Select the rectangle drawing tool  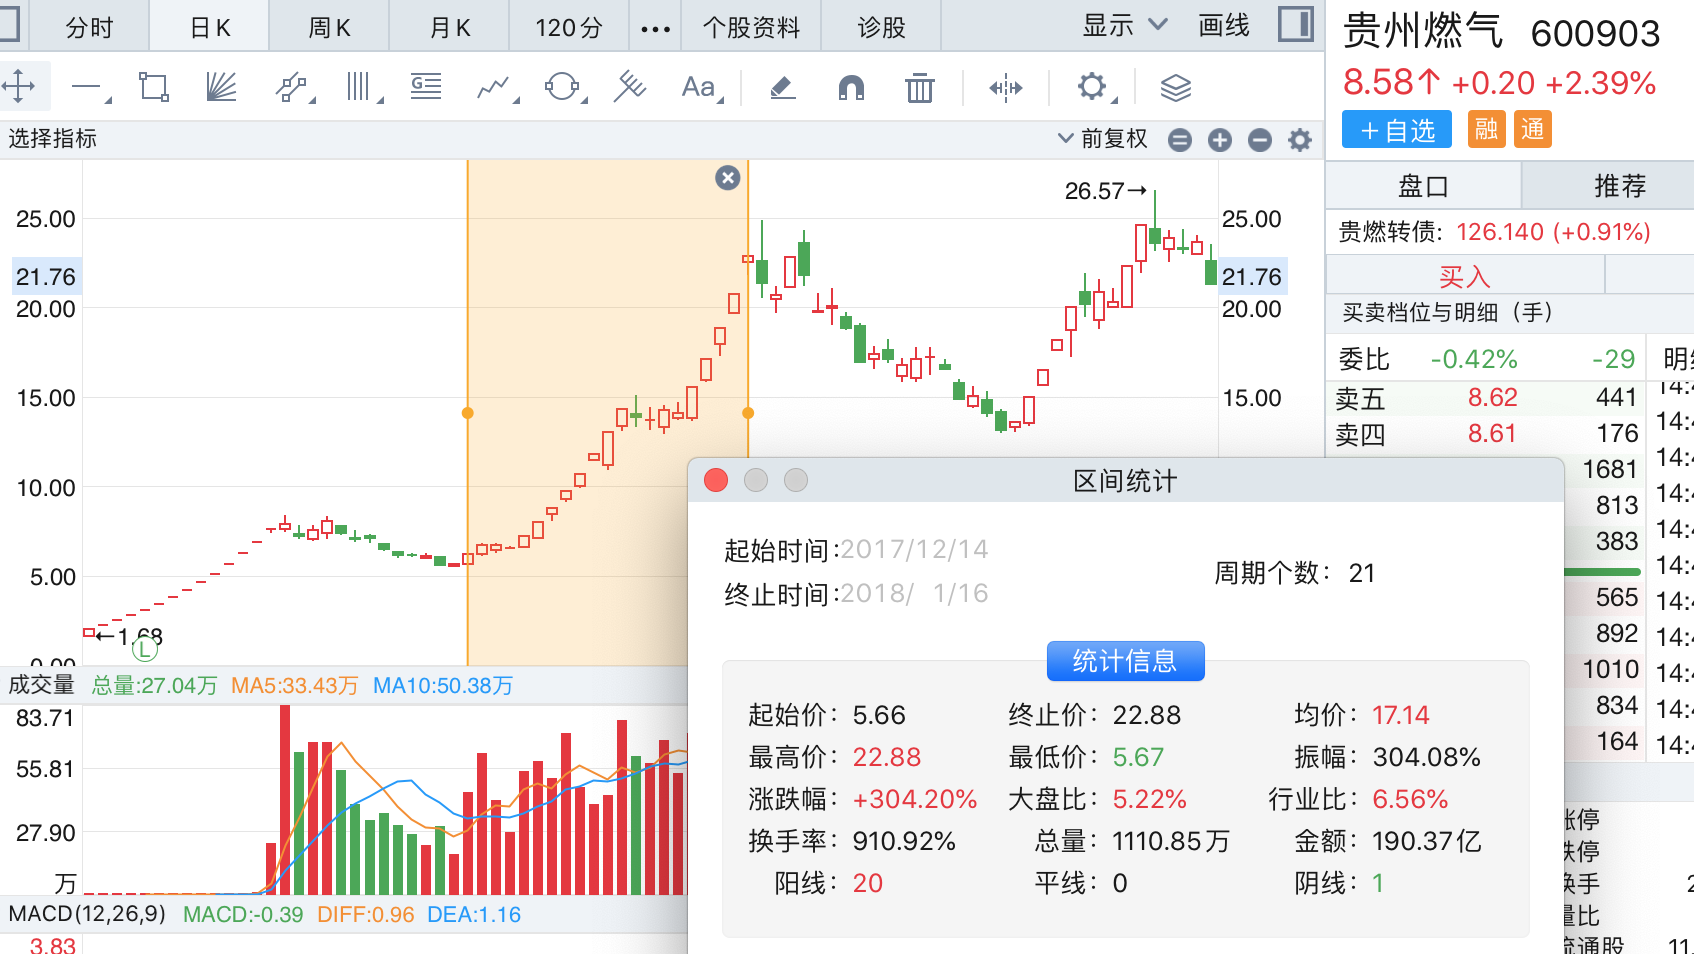(x=154, y=88)
